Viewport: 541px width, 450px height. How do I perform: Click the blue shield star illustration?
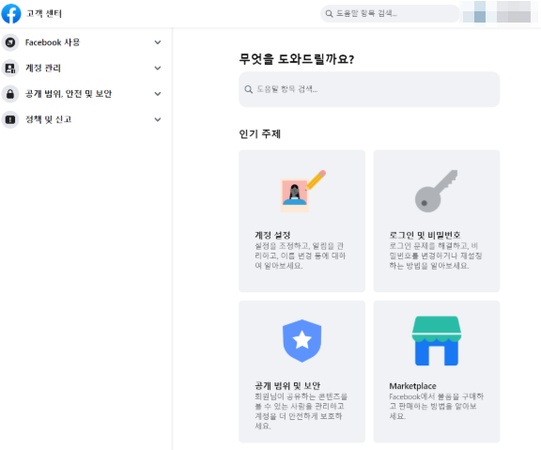tap(302, 341)
